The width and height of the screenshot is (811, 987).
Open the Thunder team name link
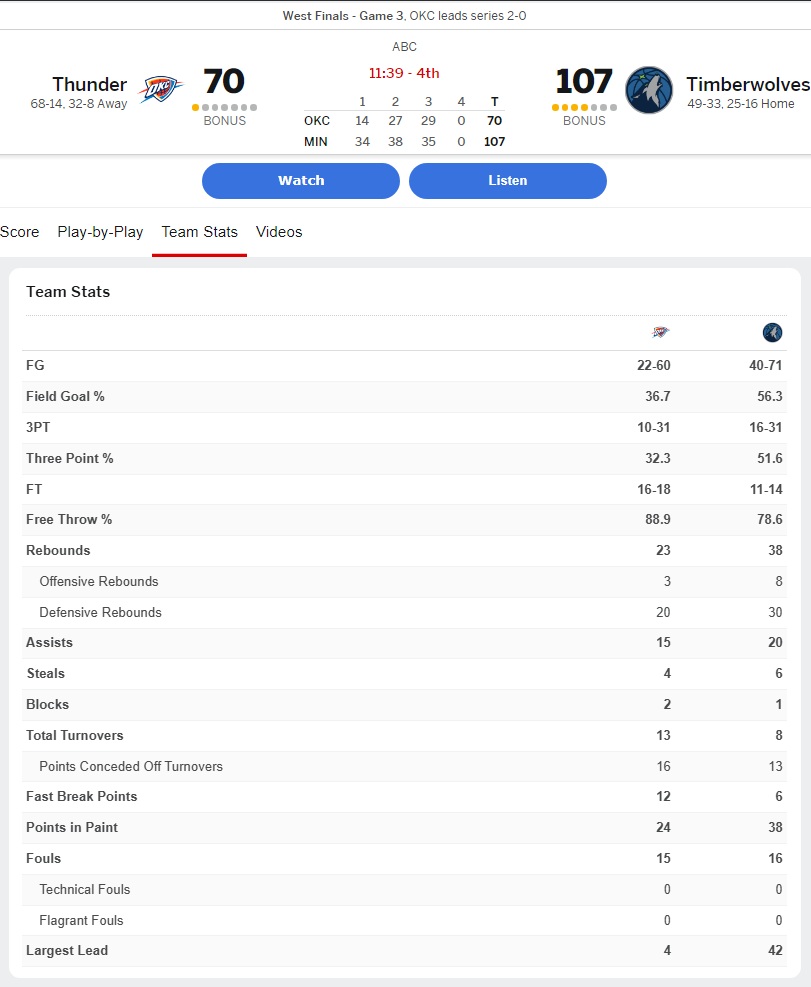[x=89, y=84]
